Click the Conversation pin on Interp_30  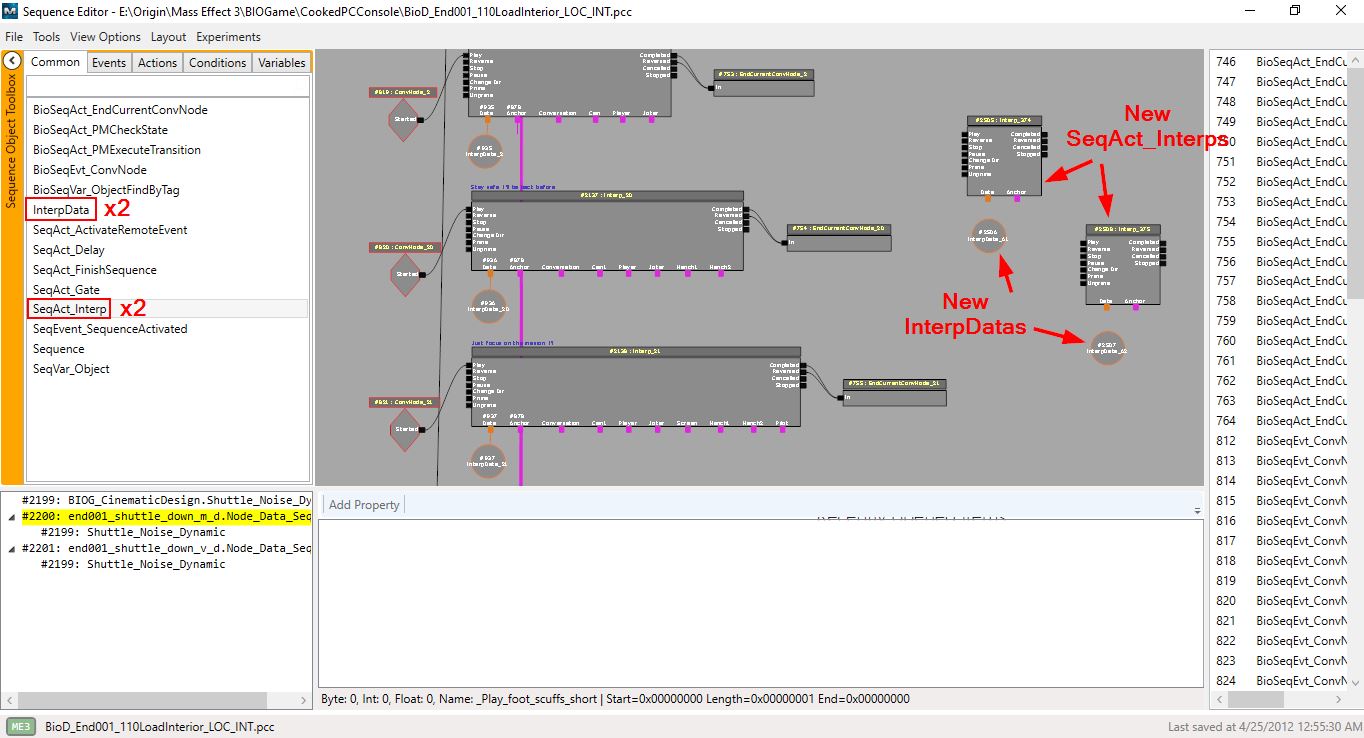click(560, 273)
